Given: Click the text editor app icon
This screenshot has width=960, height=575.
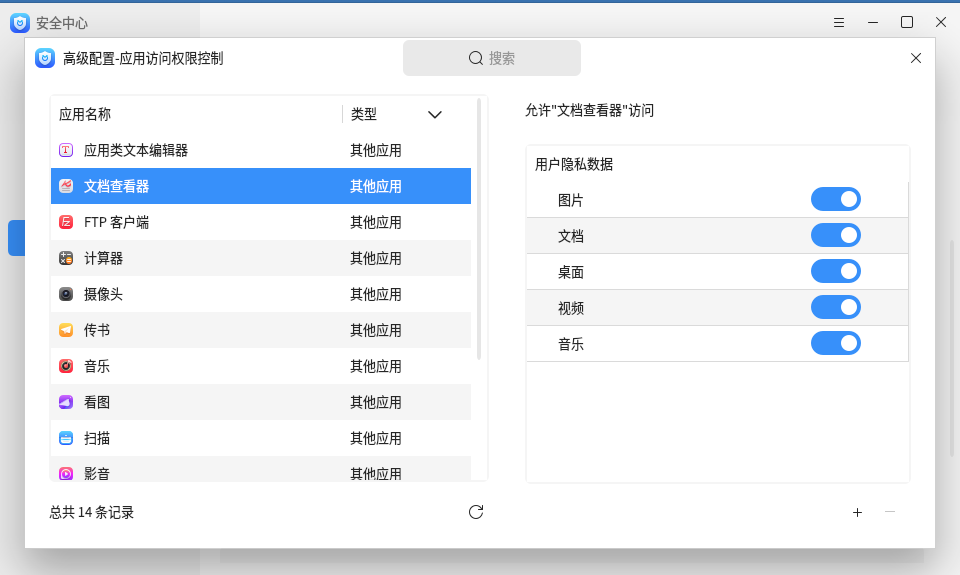Looking at the screenshot, I should click(66, 150).
